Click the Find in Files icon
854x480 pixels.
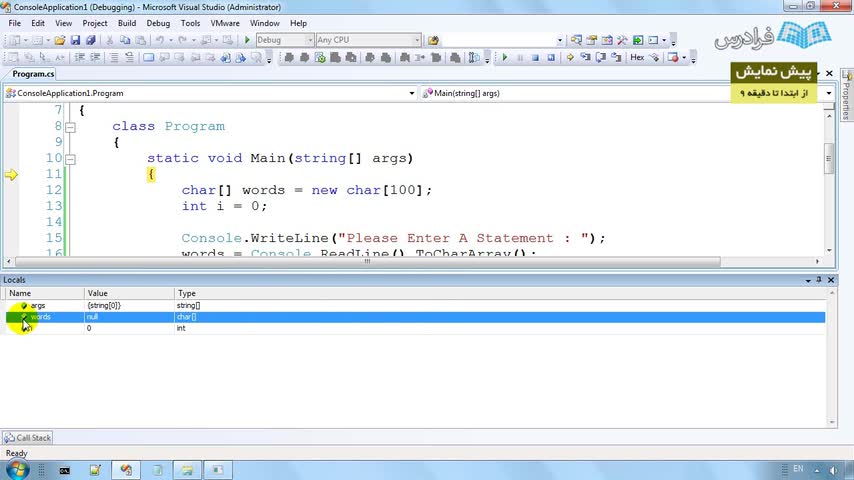(433, 40)
